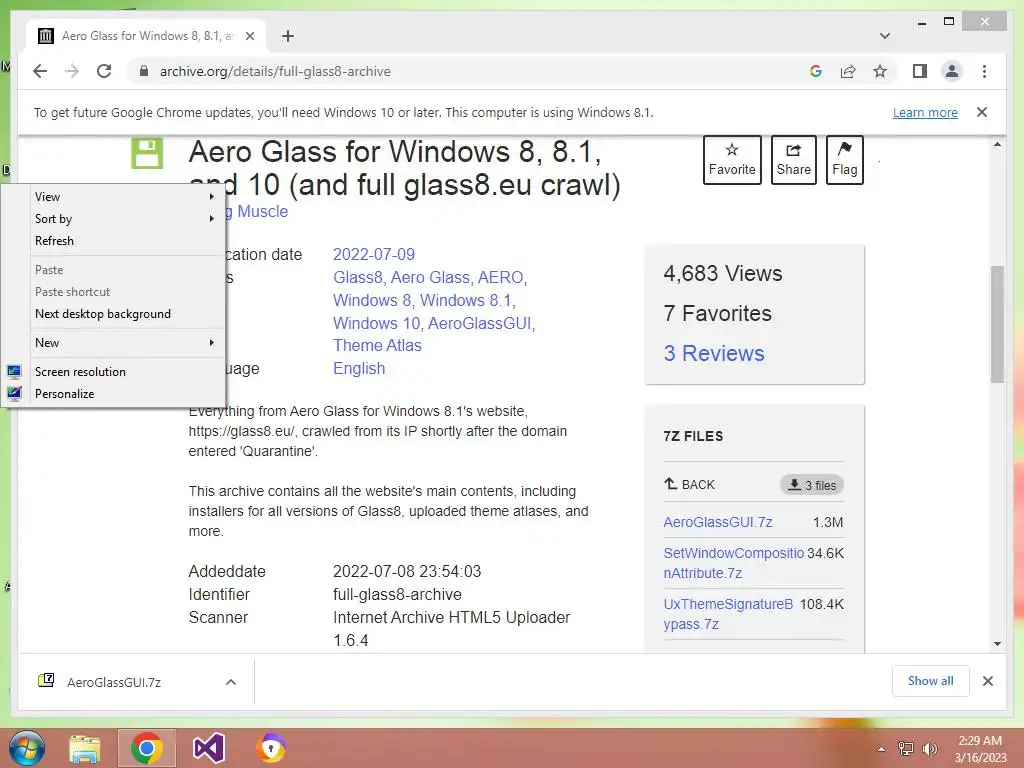Open the downloaded AeroGlassGUI.7z in download bar
The height and width of the screenshot is (768, 1024).
pos(114,682)
